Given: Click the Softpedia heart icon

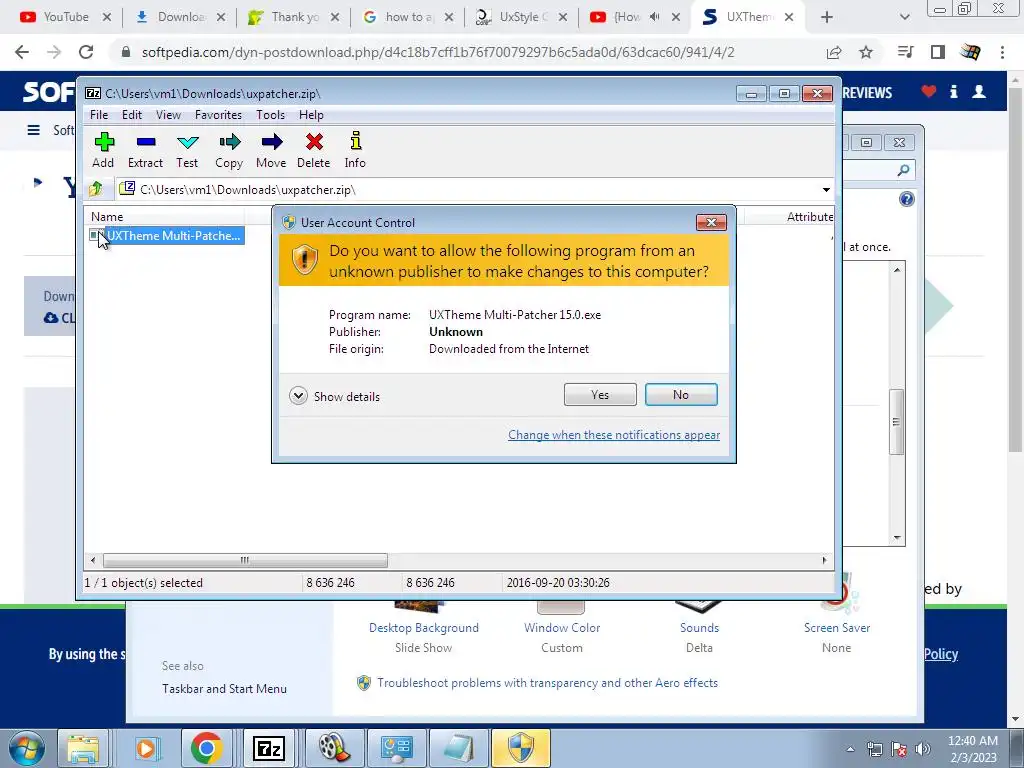Looking at the screenshot, I should tap(929, 91).
